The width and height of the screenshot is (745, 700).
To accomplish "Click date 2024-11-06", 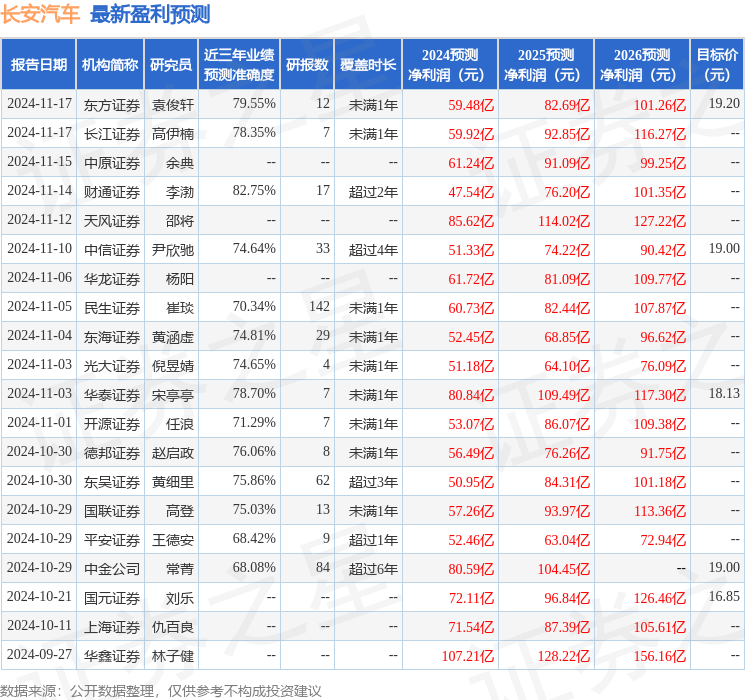I will click(x=39, y=277).
